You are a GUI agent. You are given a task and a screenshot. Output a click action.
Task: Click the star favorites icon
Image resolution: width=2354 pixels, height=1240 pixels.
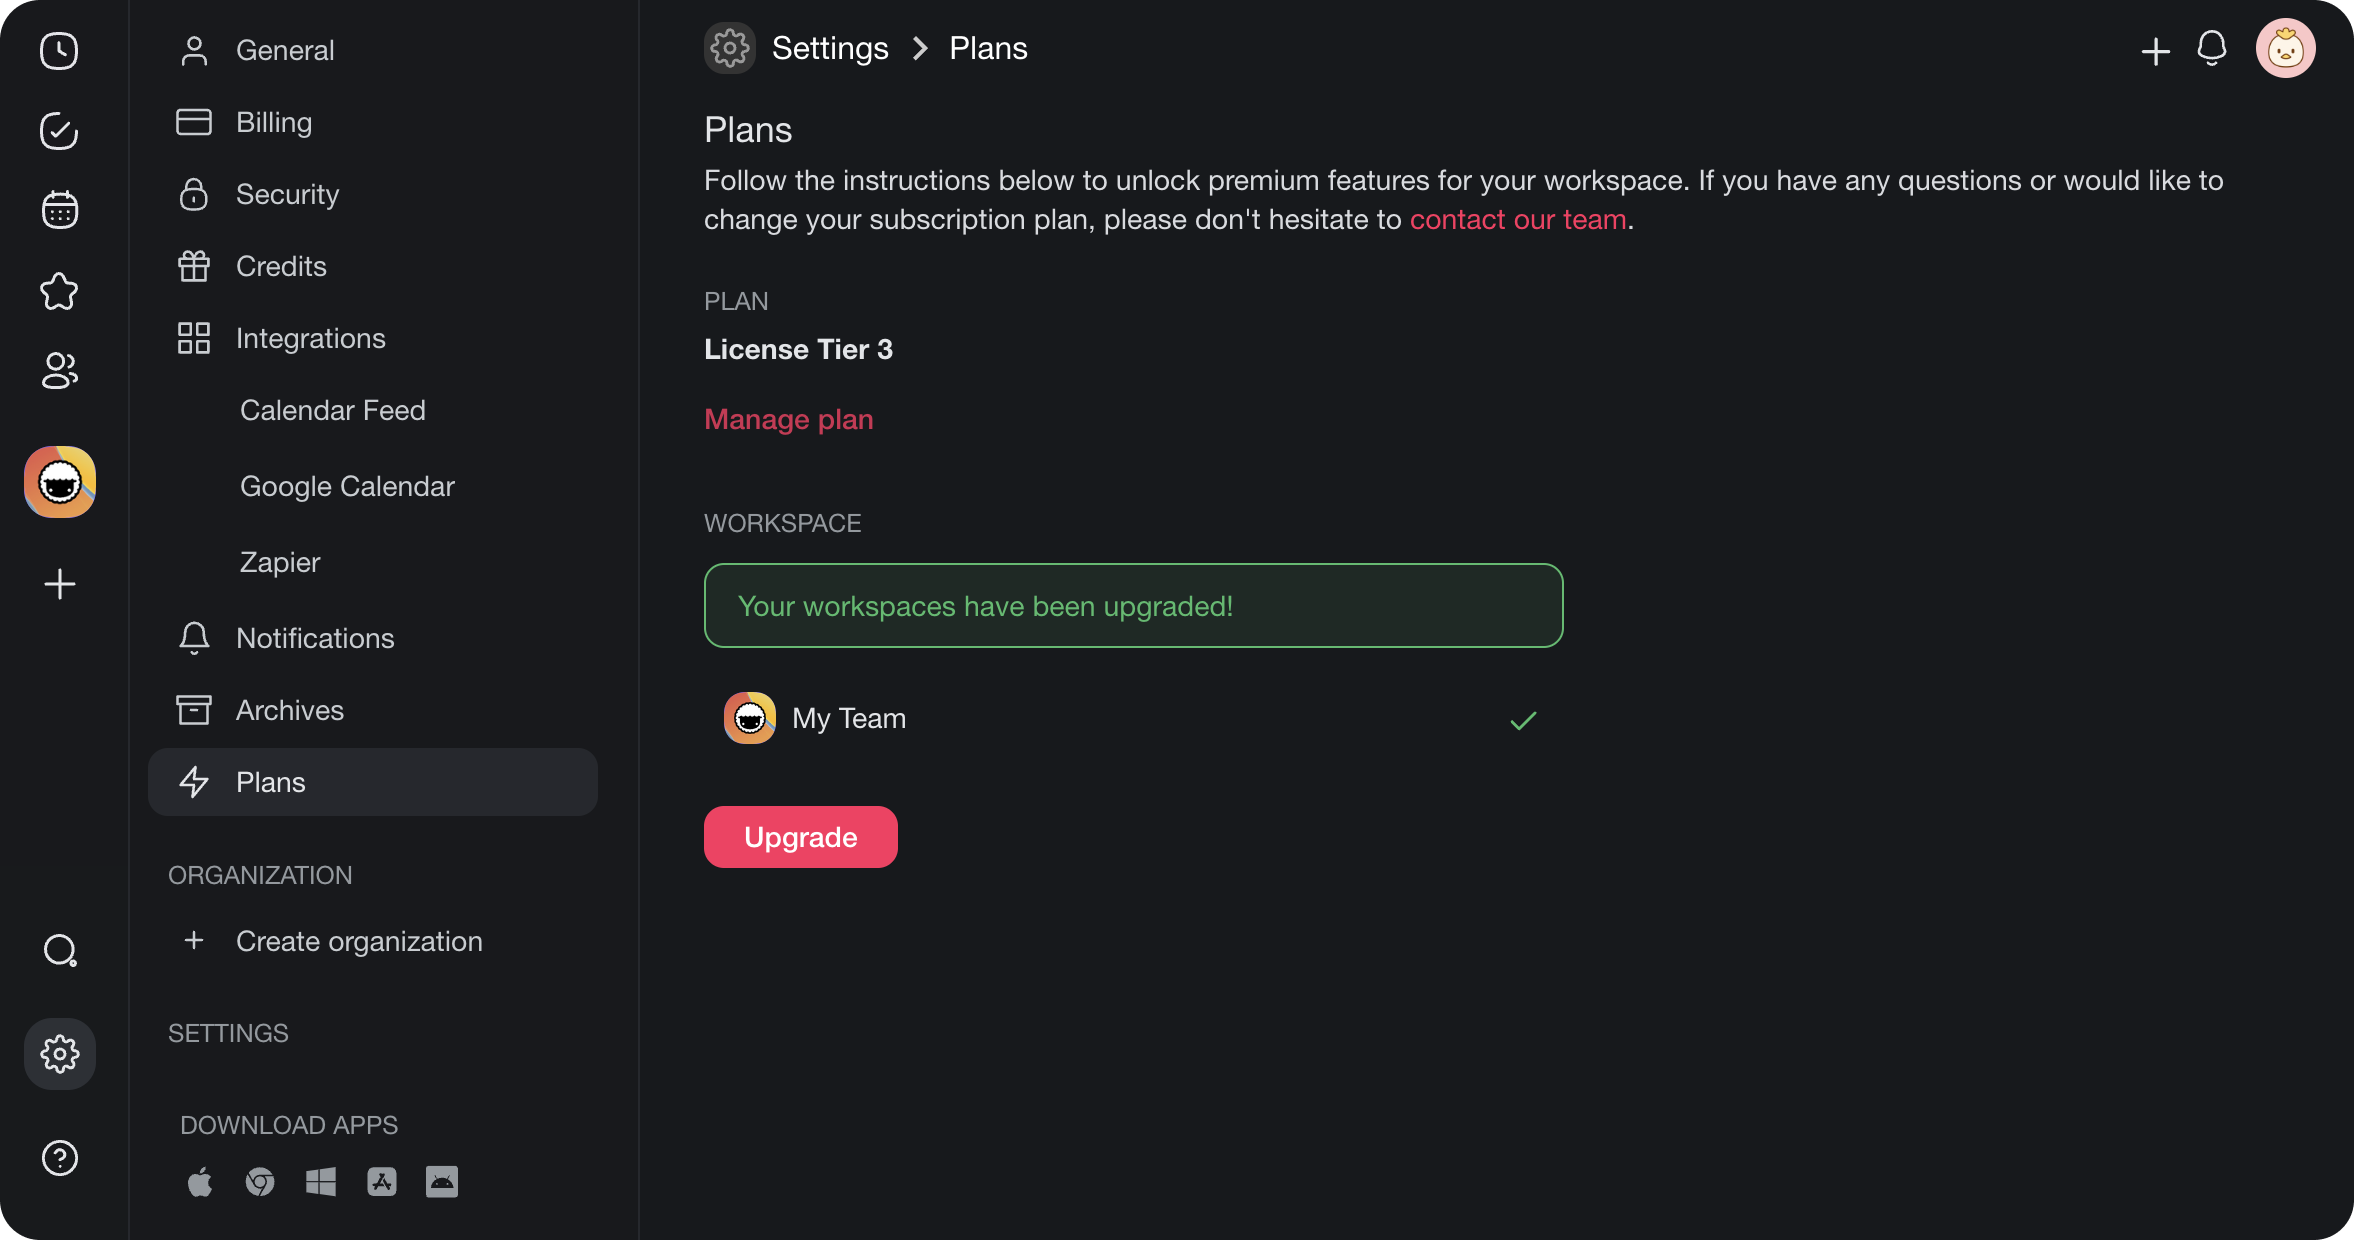(59, 291)
